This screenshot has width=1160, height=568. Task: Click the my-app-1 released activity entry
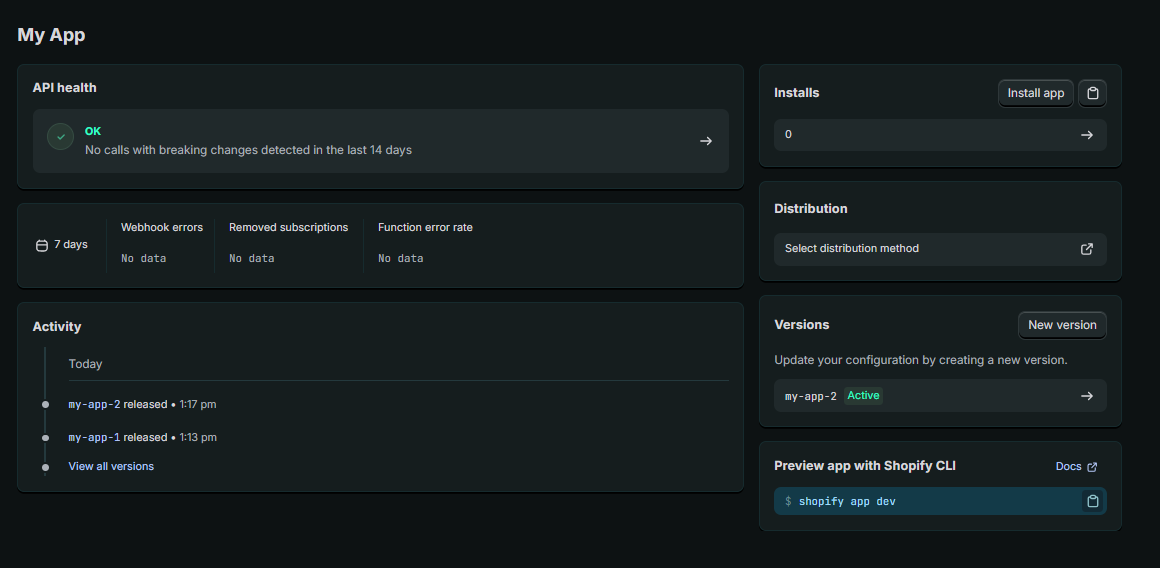click(x=117, y=437)
